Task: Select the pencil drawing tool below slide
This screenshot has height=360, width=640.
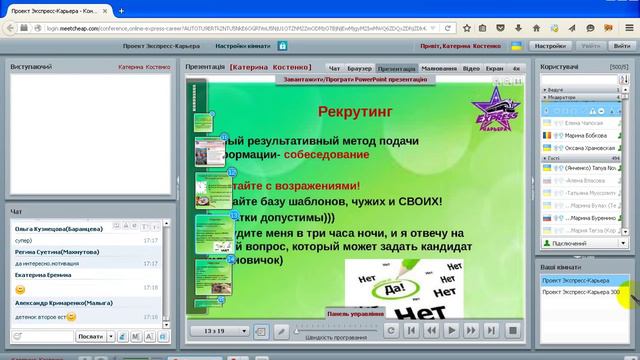Action: (281, 331)
